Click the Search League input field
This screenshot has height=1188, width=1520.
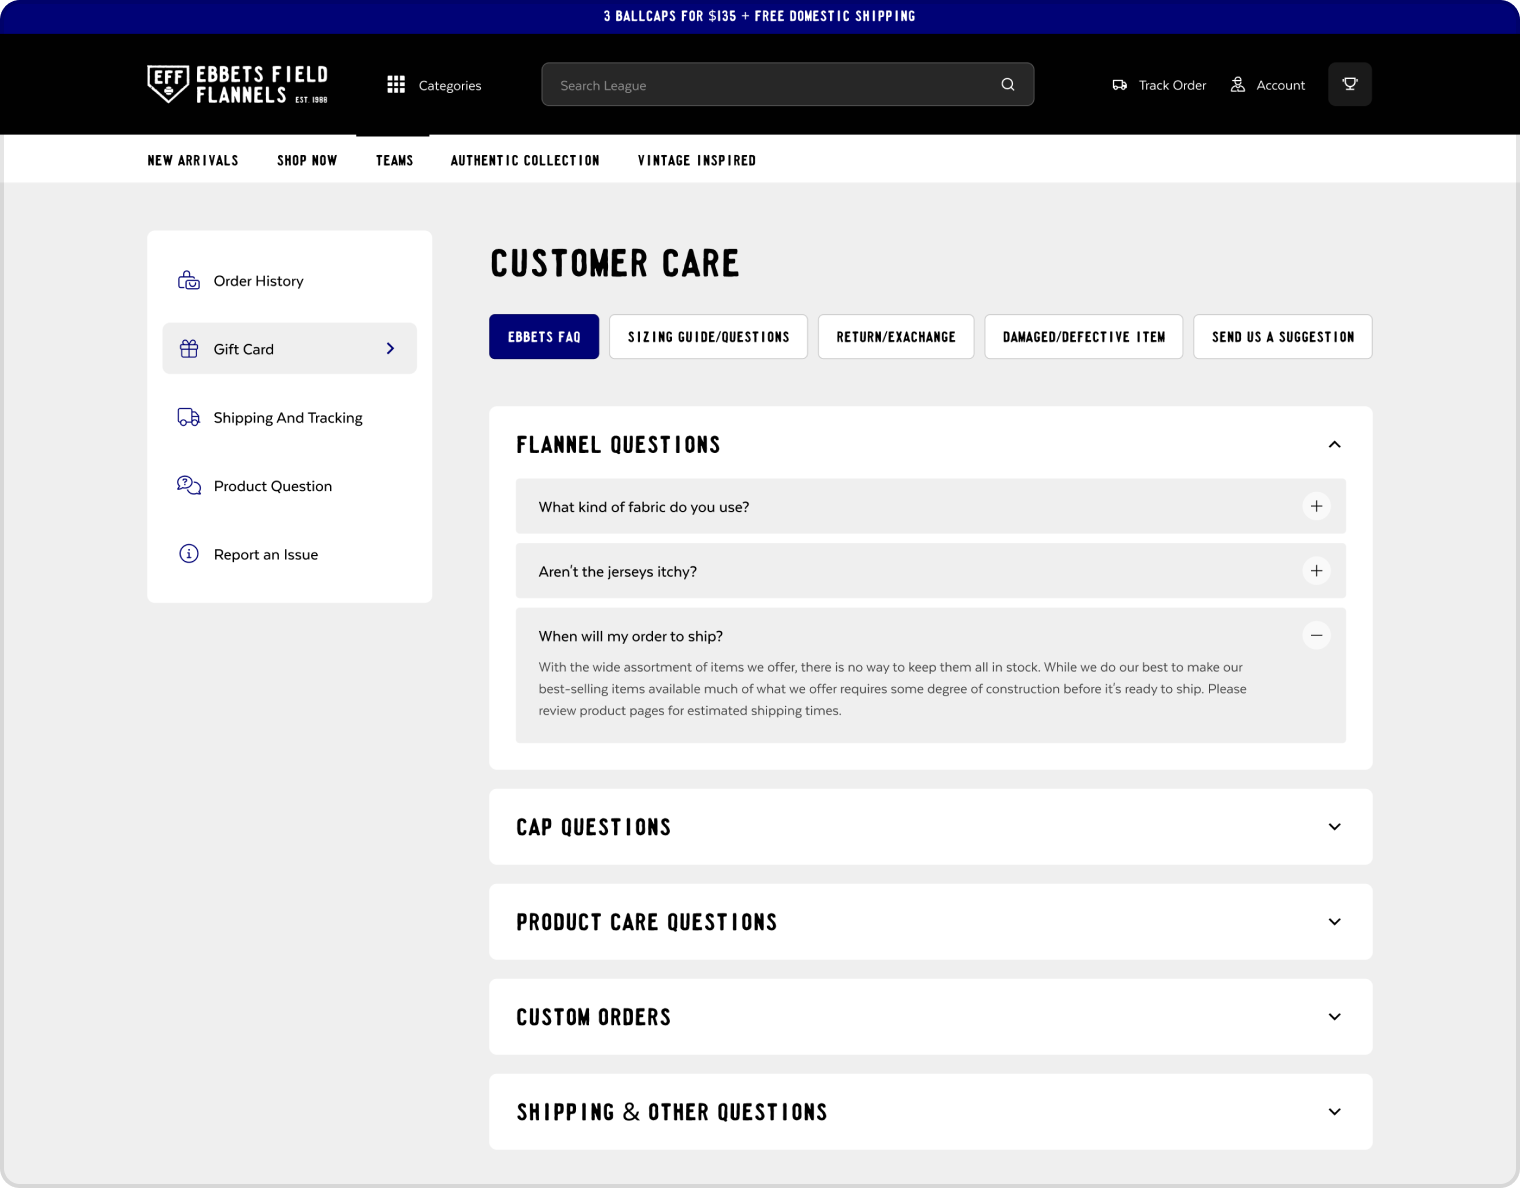tap(788, 85)
